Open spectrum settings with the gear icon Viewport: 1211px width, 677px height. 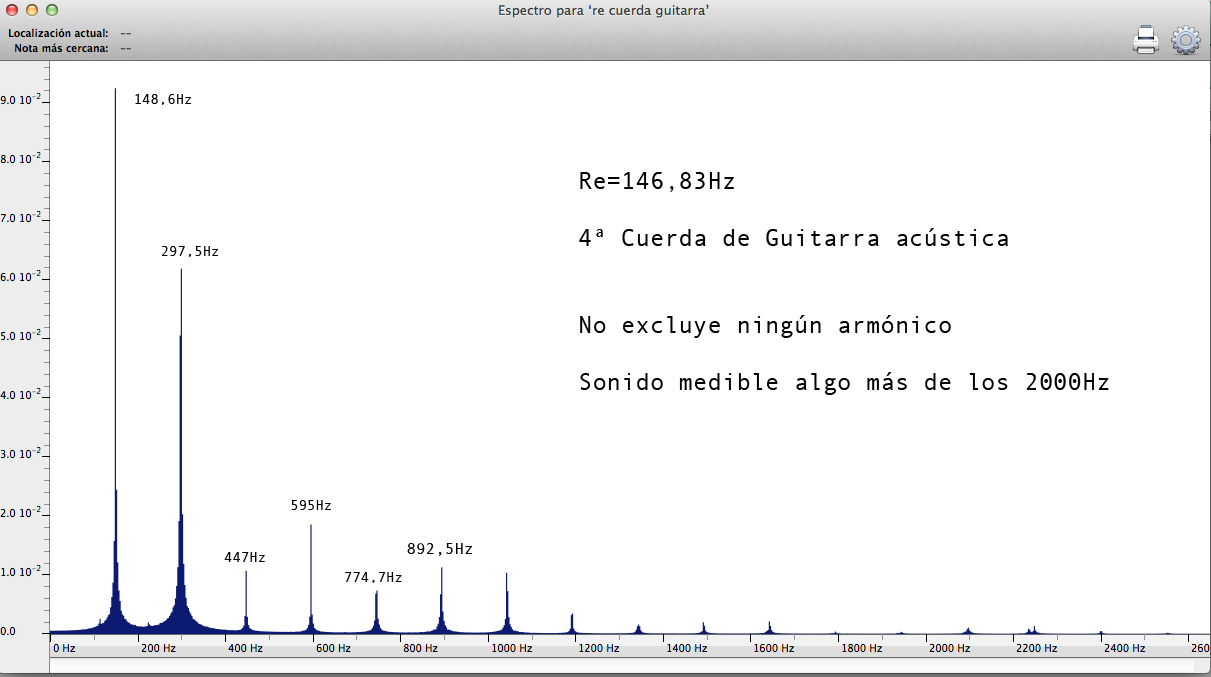[x=1185, y=39]
